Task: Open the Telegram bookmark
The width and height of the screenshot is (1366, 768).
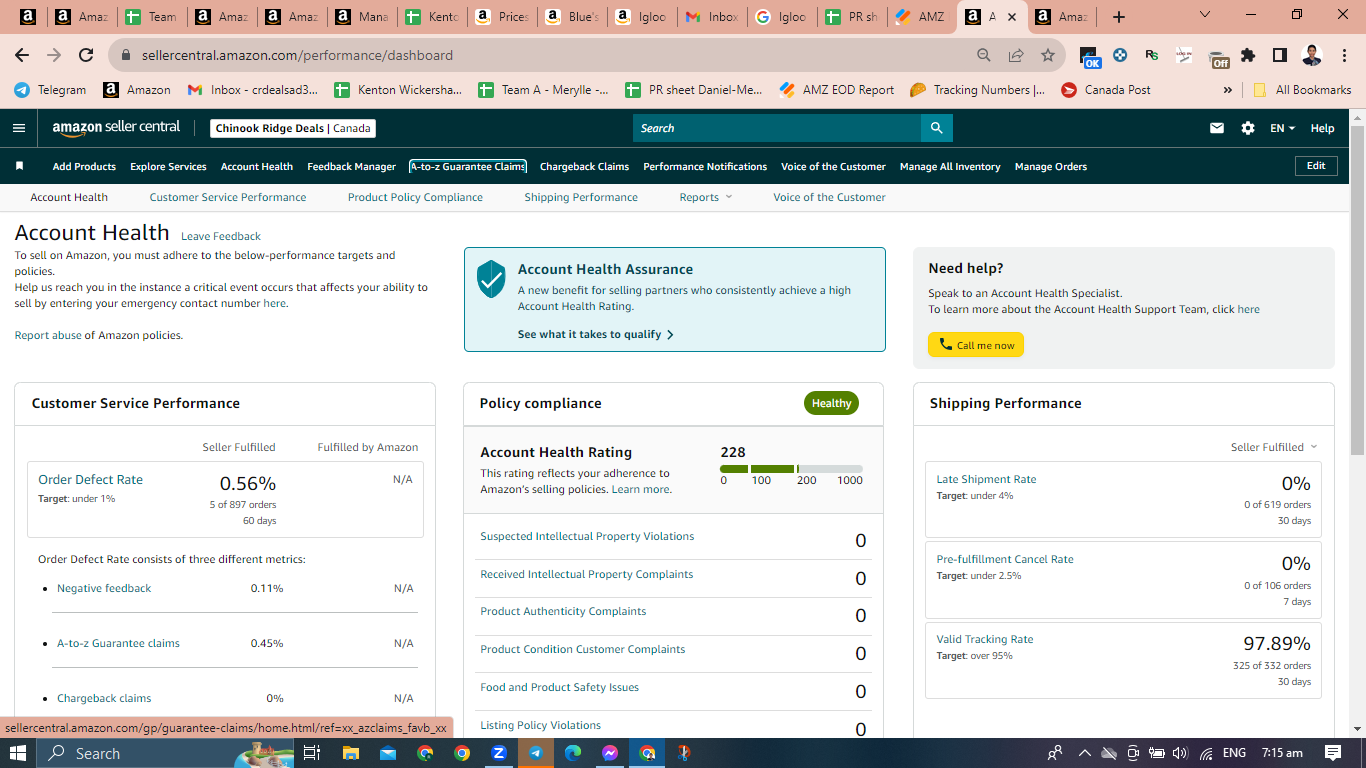Action: point(50,90)
